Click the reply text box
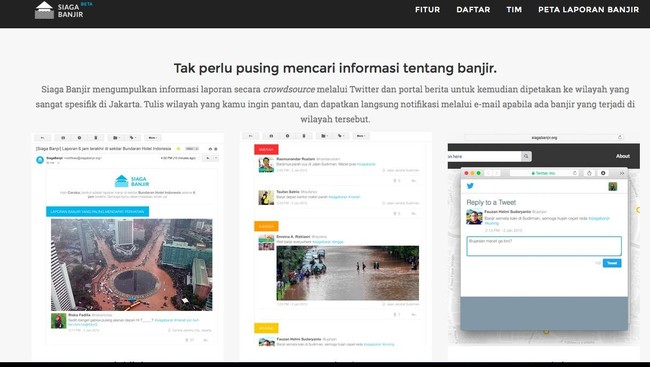The height and width of the screenshot is (367, 650). [x=544, y=246]
